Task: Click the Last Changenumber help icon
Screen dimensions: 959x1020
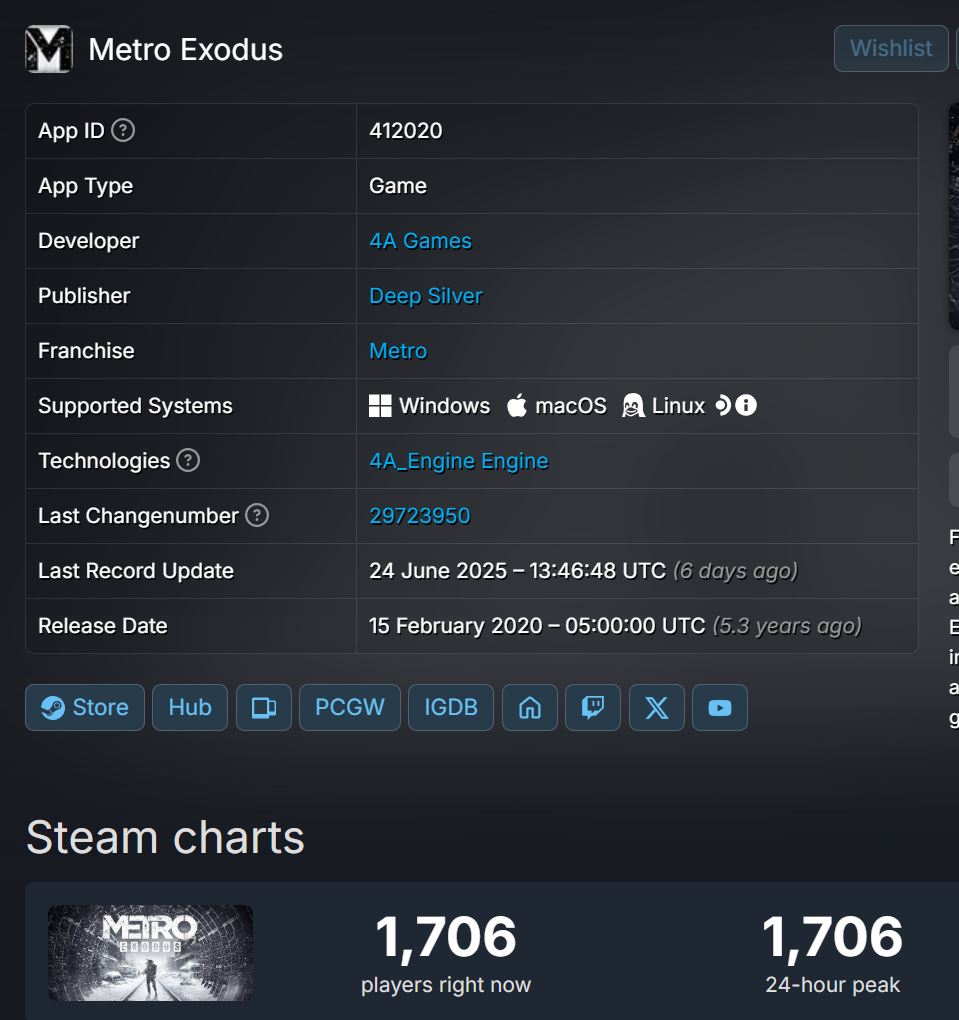Action: point(257,515)
